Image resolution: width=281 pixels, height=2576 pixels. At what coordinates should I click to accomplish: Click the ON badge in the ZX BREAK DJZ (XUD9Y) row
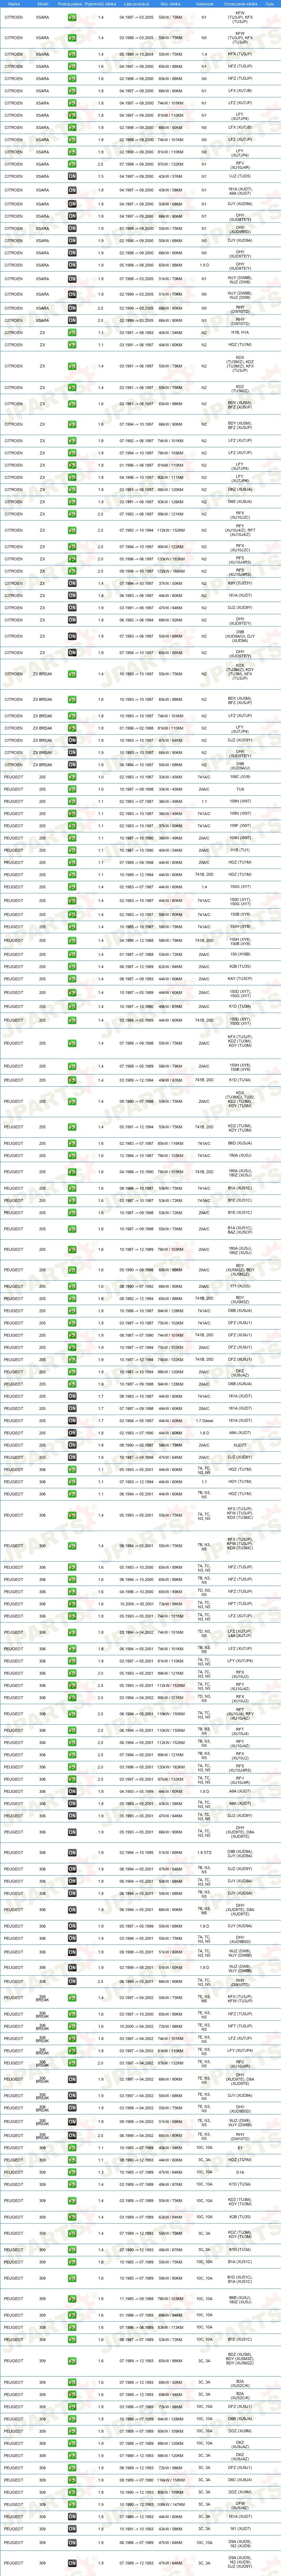pyautogui.click(x=72, y=740)
